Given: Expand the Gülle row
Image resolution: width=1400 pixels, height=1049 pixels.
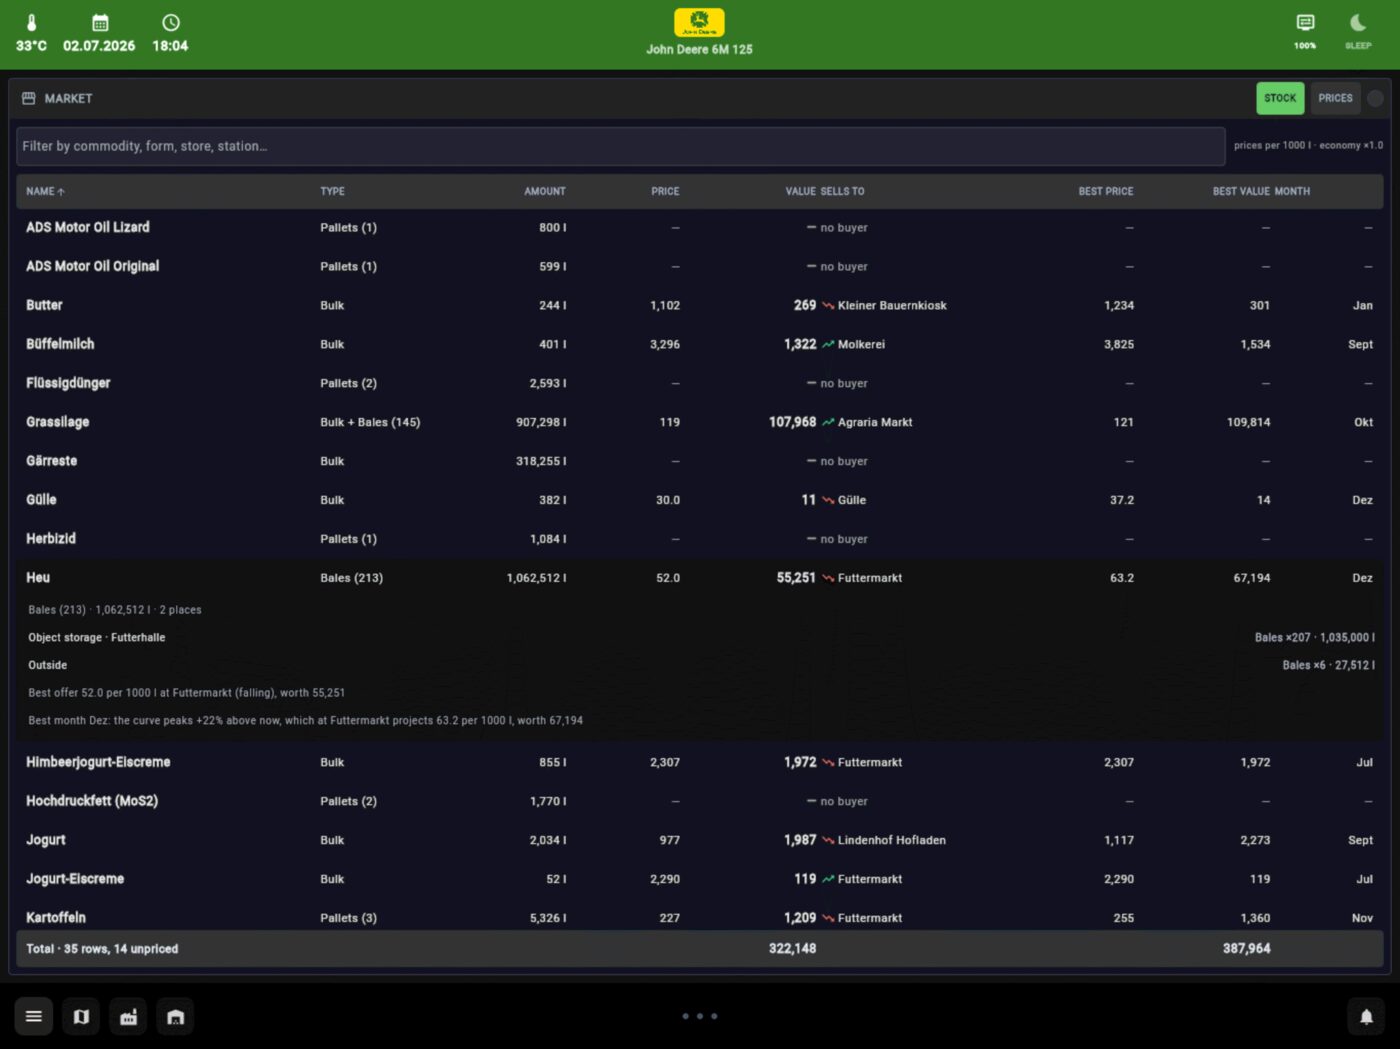Looking at the screenshot, I should (x=700, y=500).
